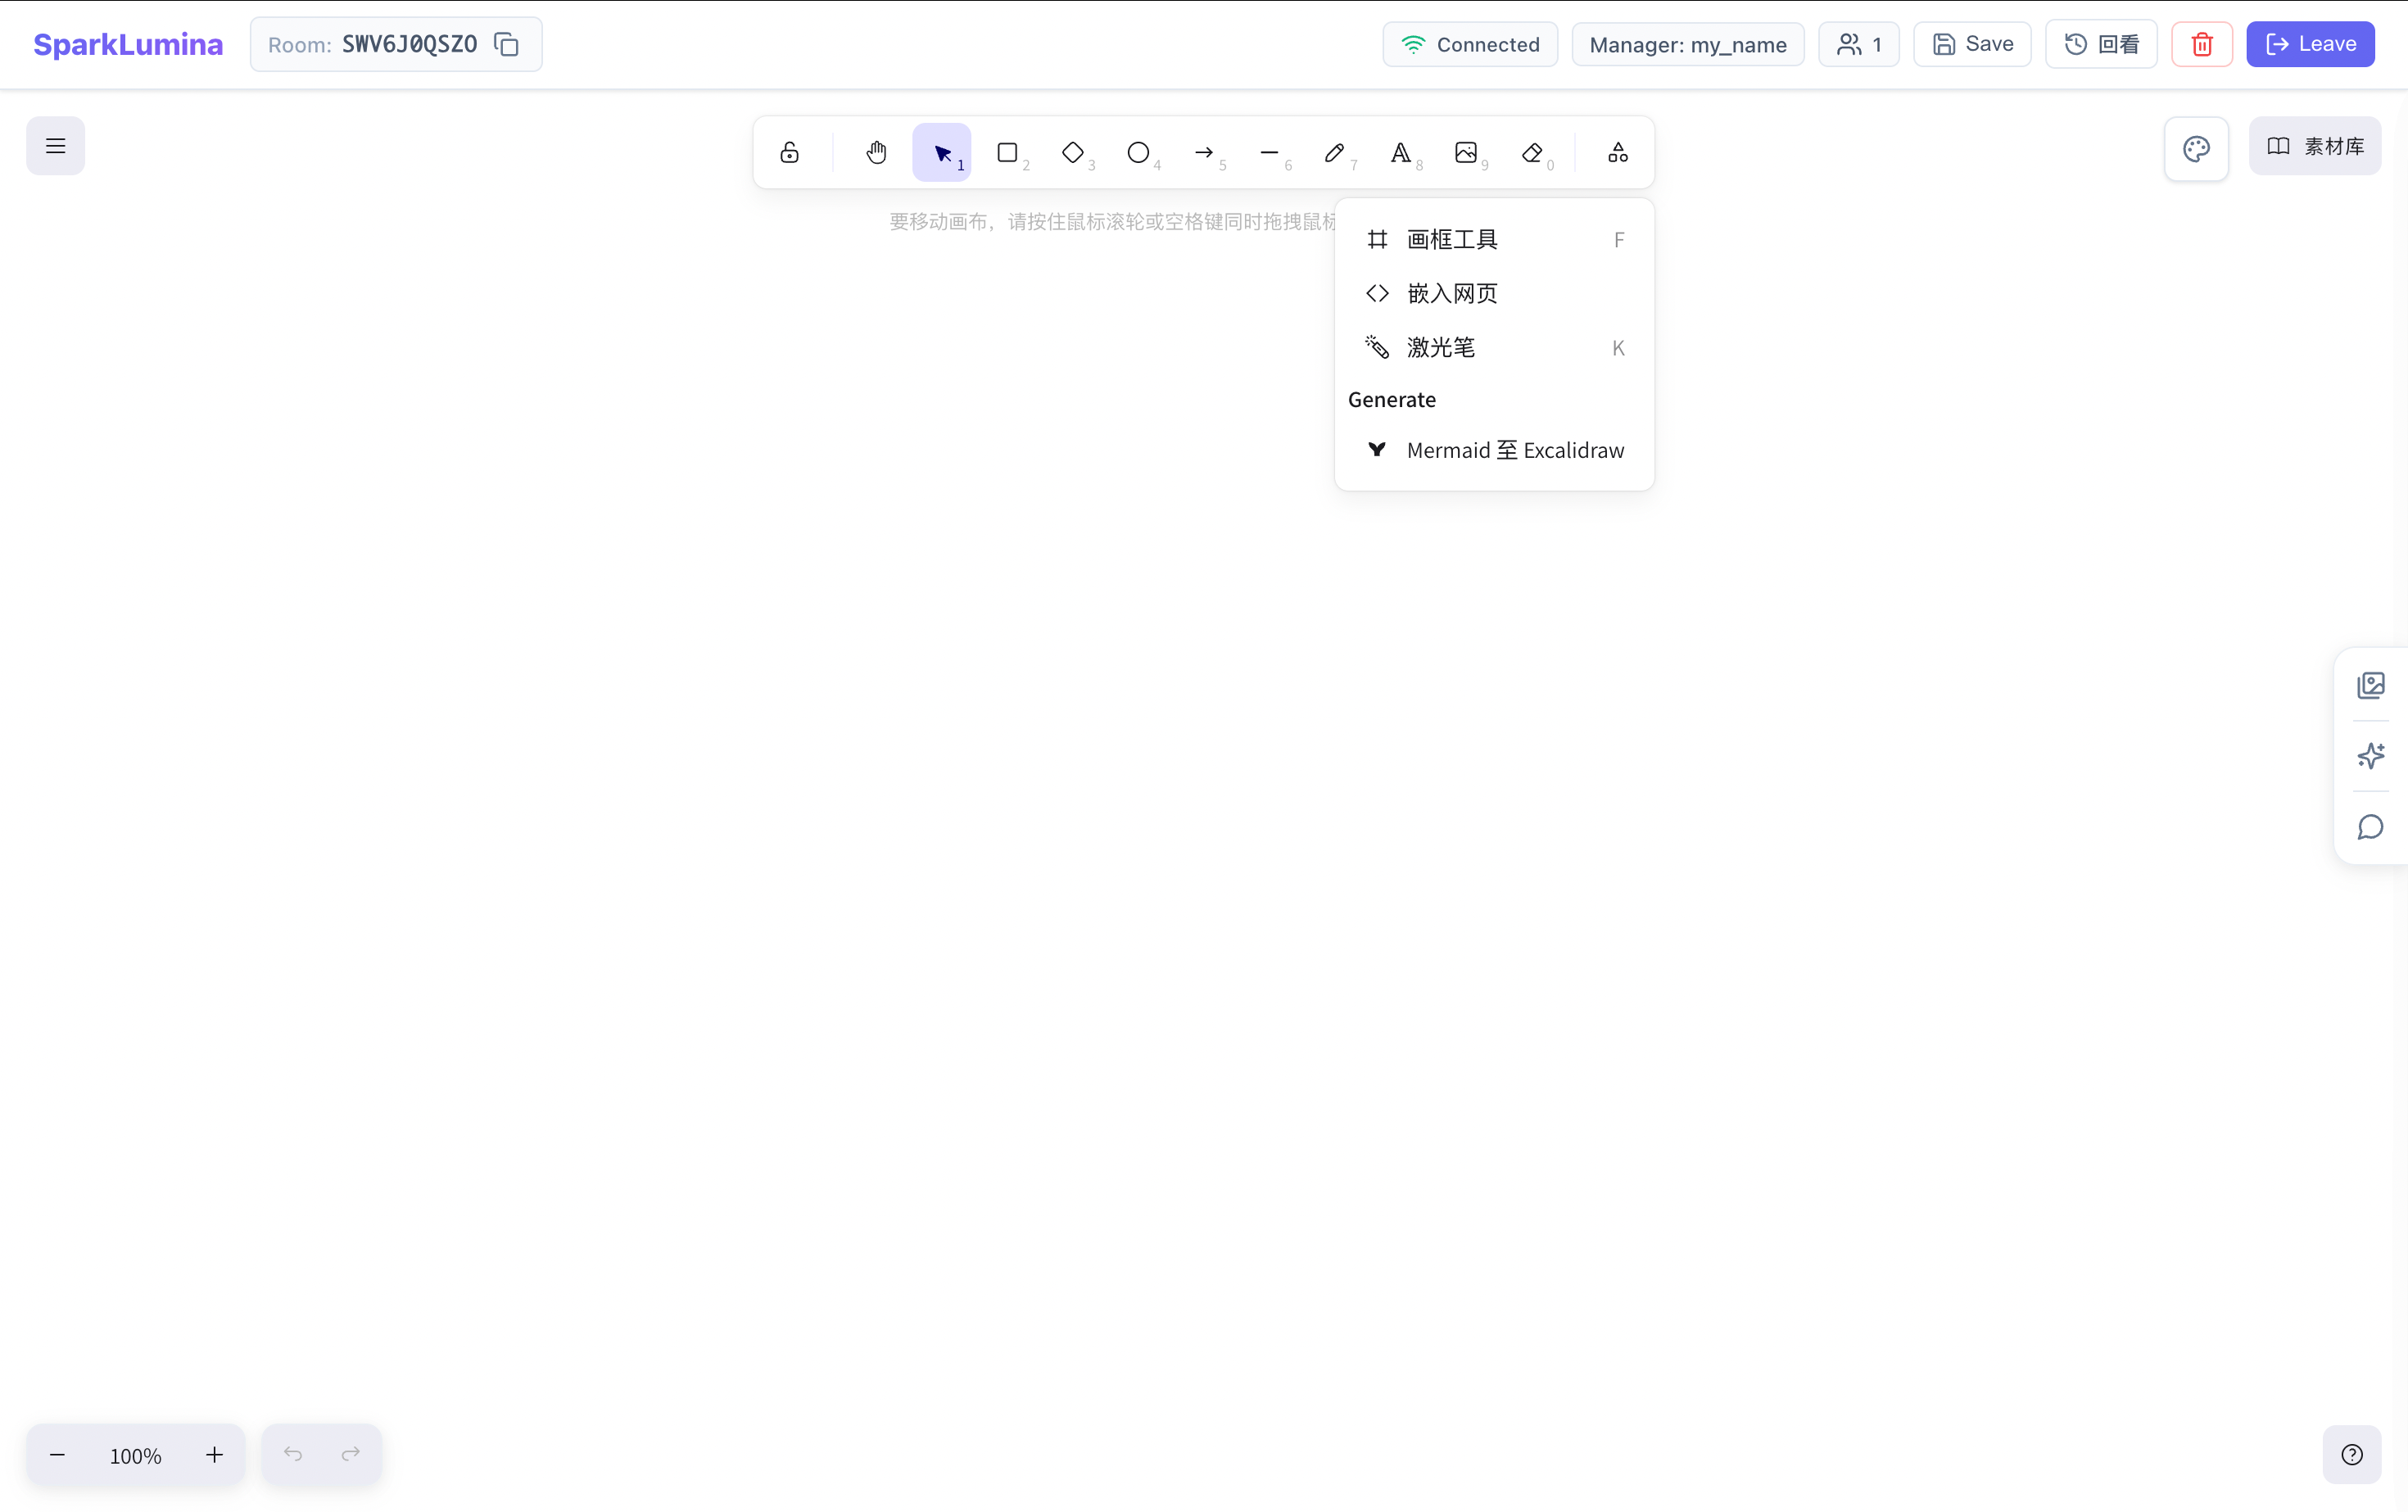Pick the Arrow tool
Viewport: 2408px width, 1512px height.
[x=1203, y=152]
